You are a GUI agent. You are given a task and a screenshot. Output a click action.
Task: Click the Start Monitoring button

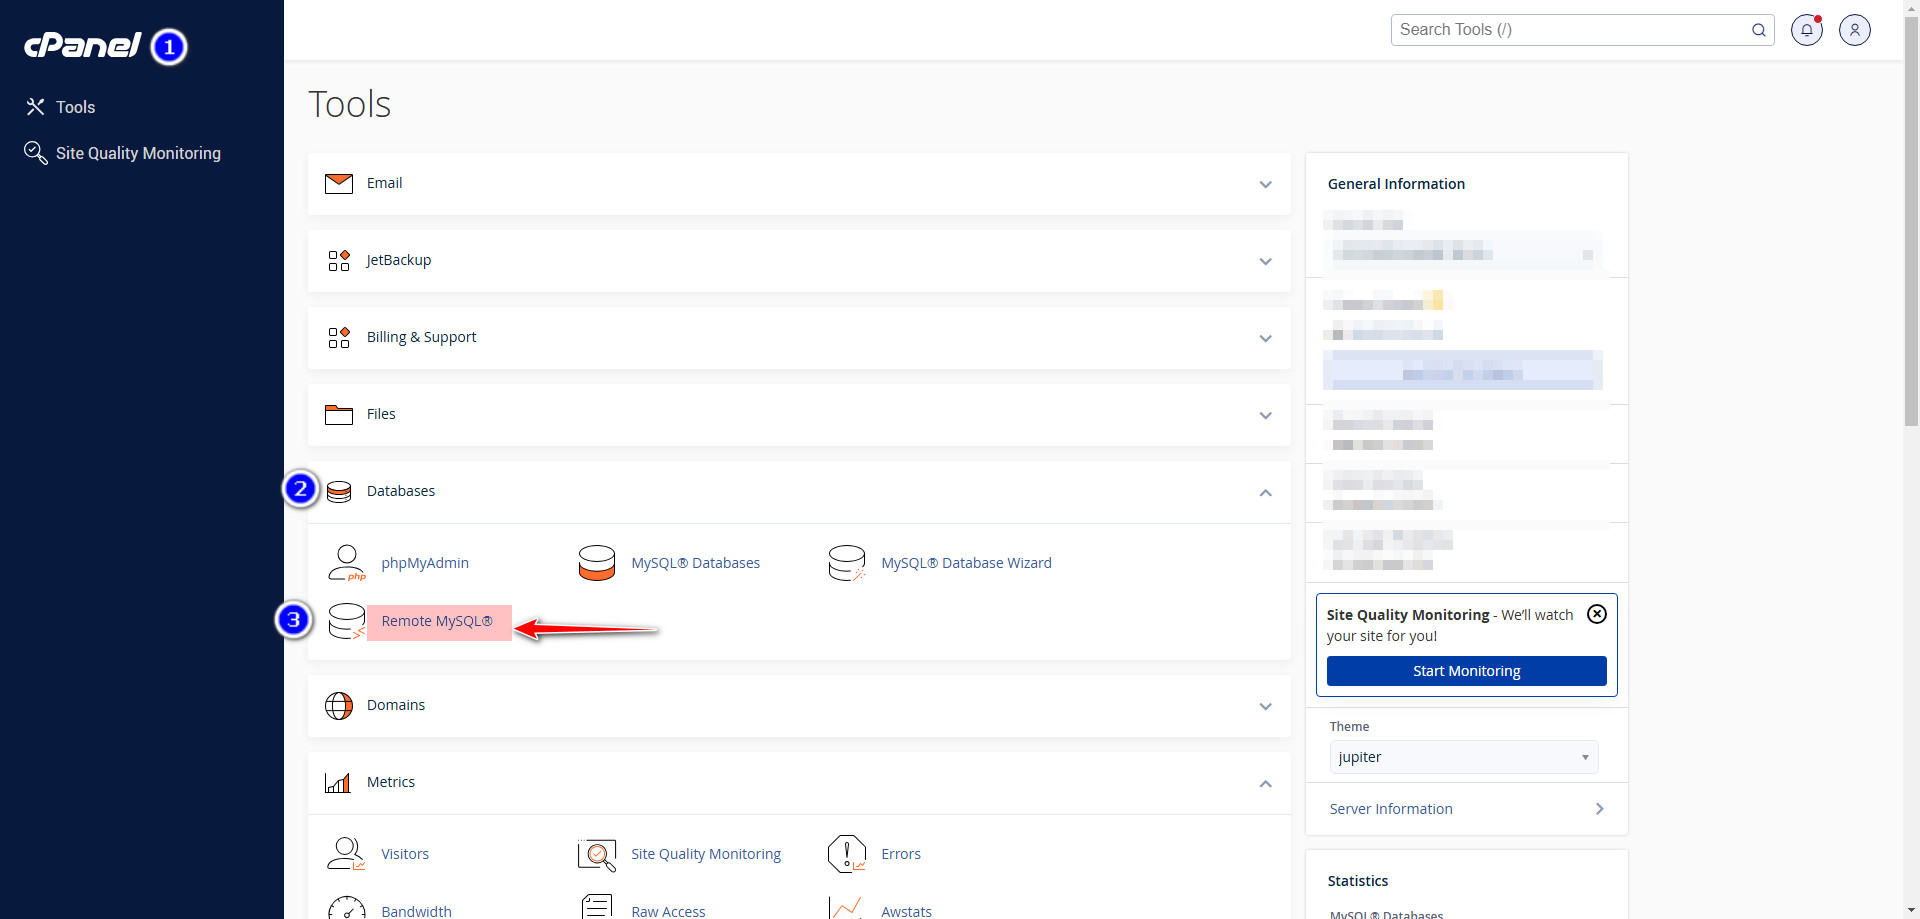point(1466,671)
